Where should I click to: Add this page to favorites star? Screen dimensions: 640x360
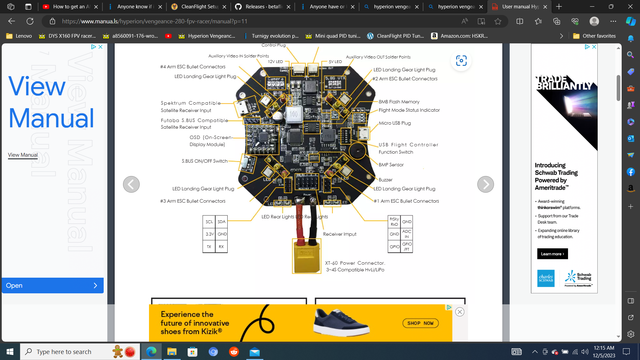[x=498, y=21]
